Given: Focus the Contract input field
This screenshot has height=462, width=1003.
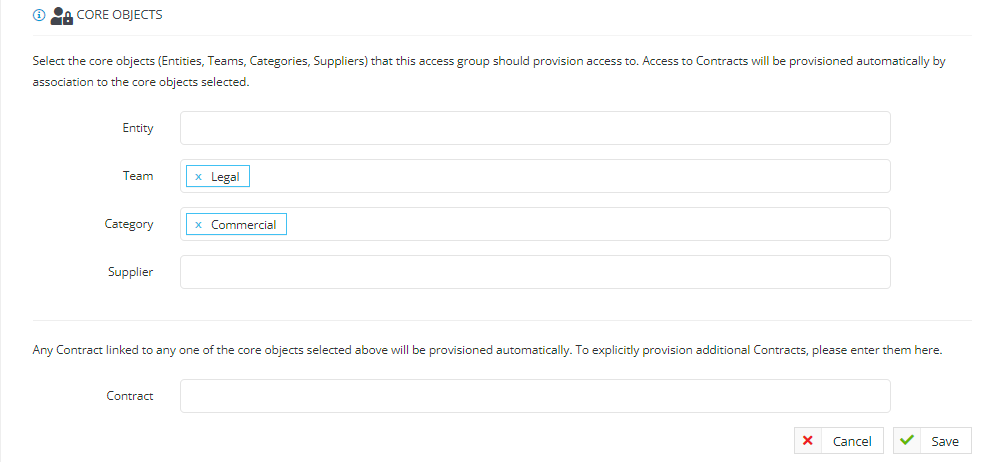Looking at the screenshot, I should 535,396.
